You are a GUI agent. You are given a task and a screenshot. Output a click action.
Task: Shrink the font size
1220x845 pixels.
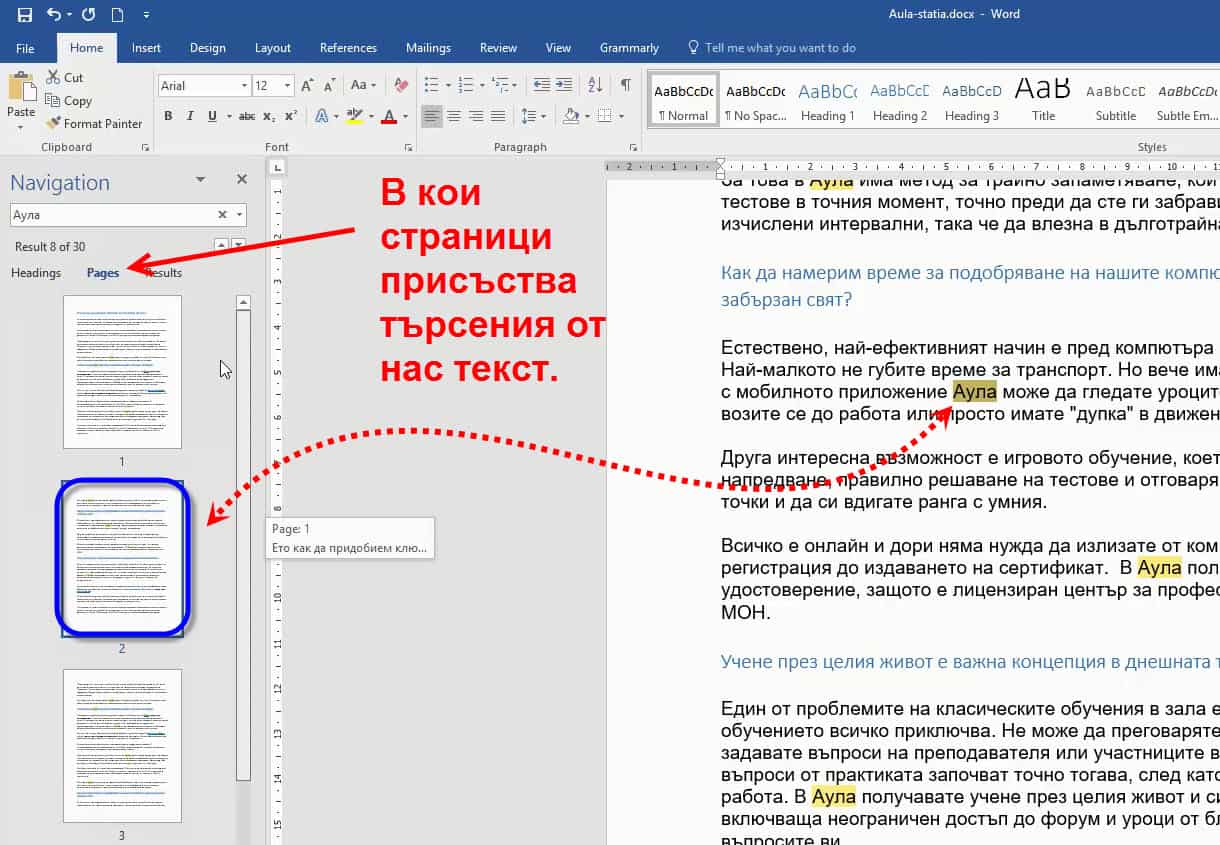[x=329, y=86]
